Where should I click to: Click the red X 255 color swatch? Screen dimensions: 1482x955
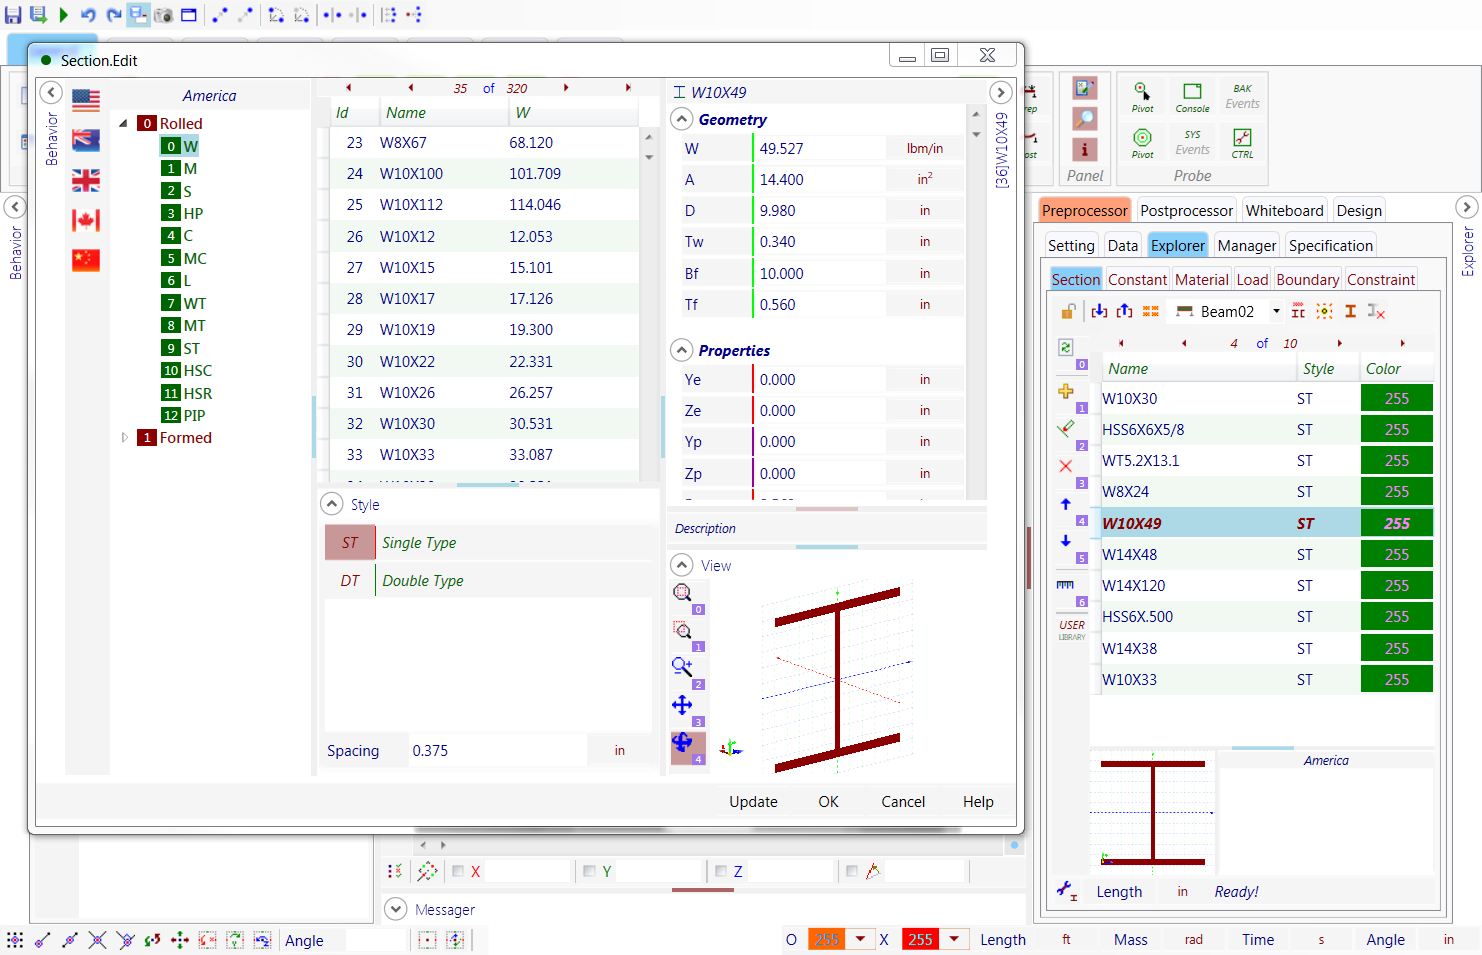(x=920, y=939)
